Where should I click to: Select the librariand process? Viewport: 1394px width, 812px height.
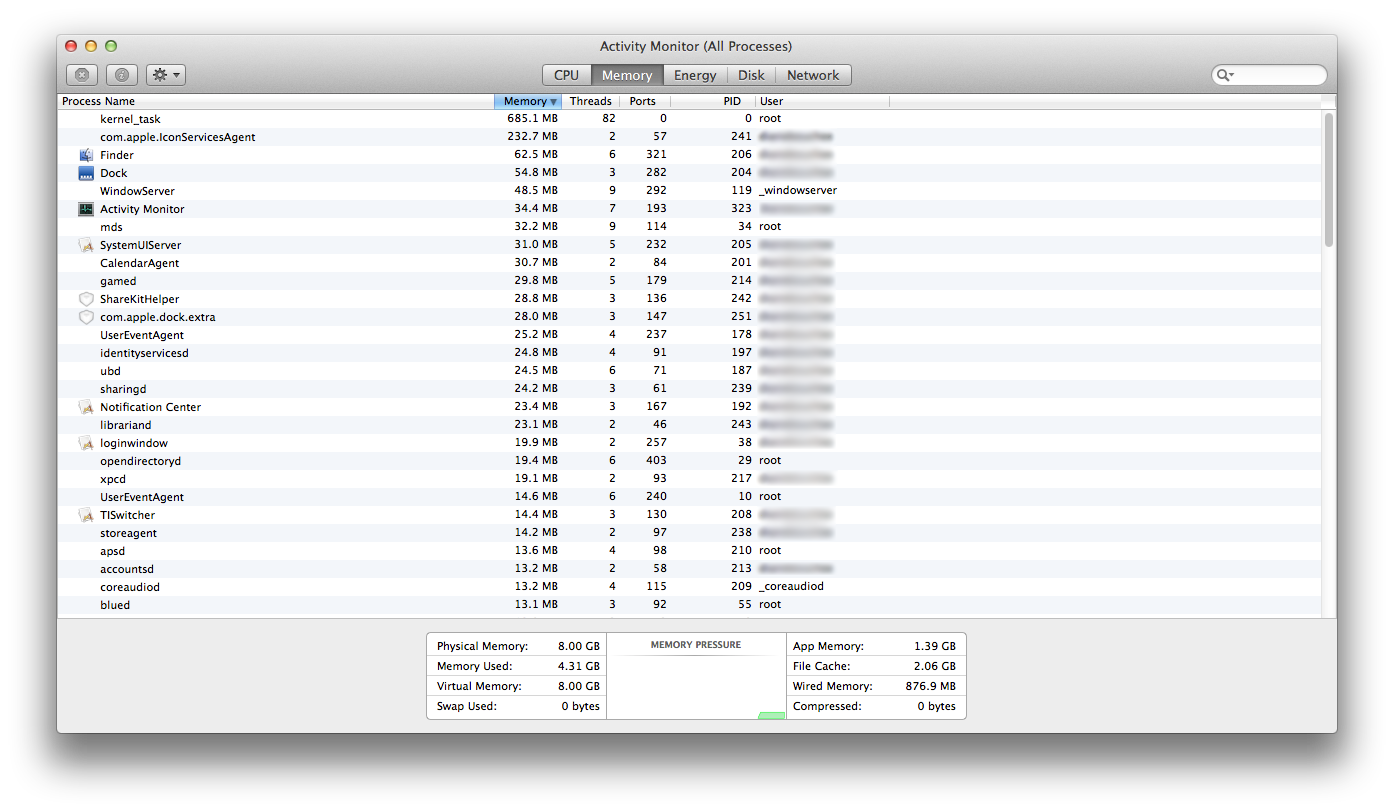690,425
